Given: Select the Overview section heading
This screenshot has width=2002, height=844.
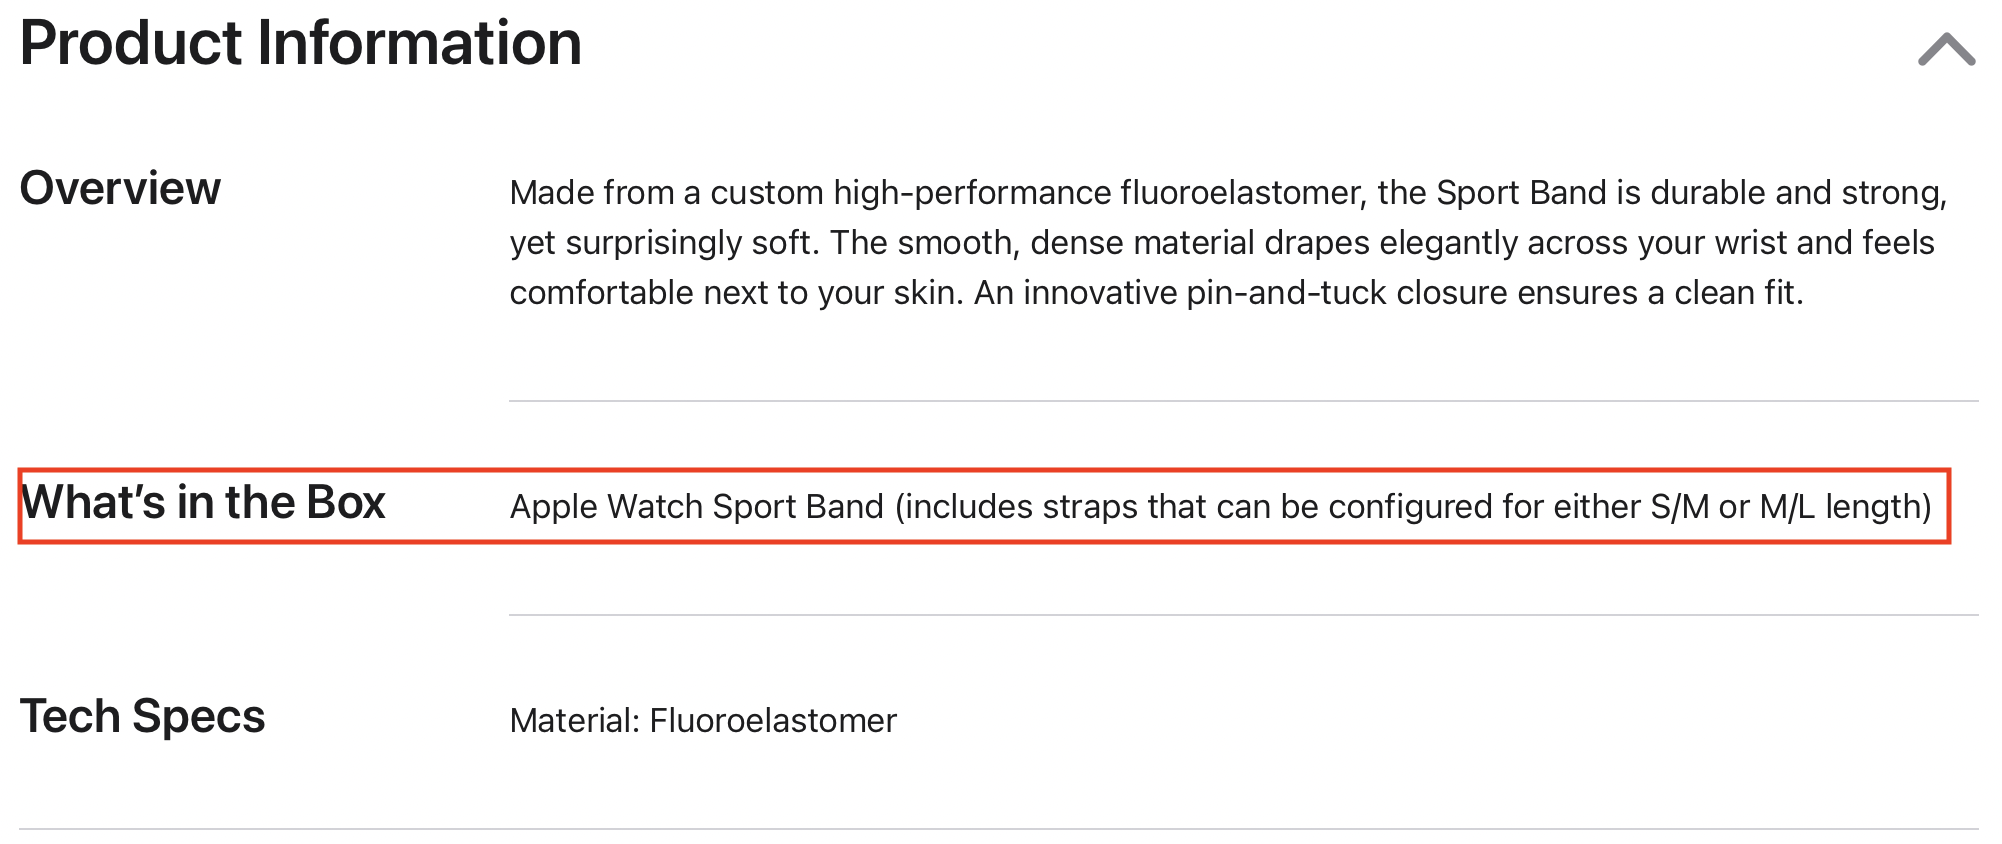Looking at the screenshot, I should pyautogui.click(x=120, y=188).
